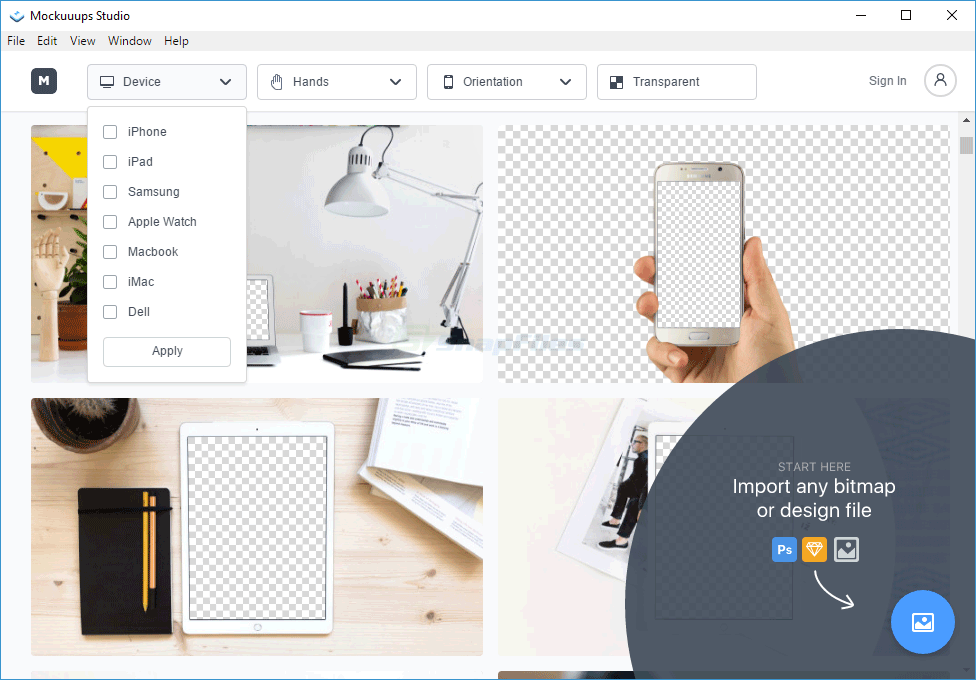The width and height of the screenshot is (976, 680).
Task: Click the vertical scrollbar thumb
Action: point(966,145)
